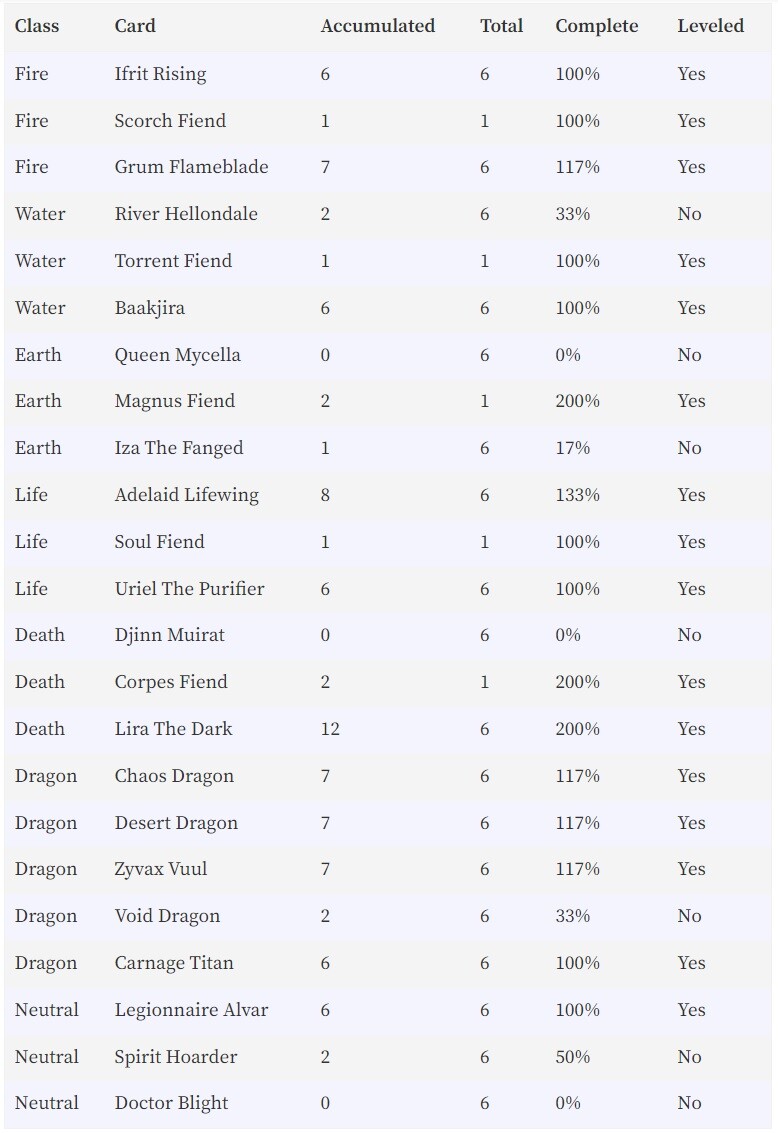The width and height of the screenshot is (778, 1133).
Task: Click the Leveled column header
Action: (710, 26)
